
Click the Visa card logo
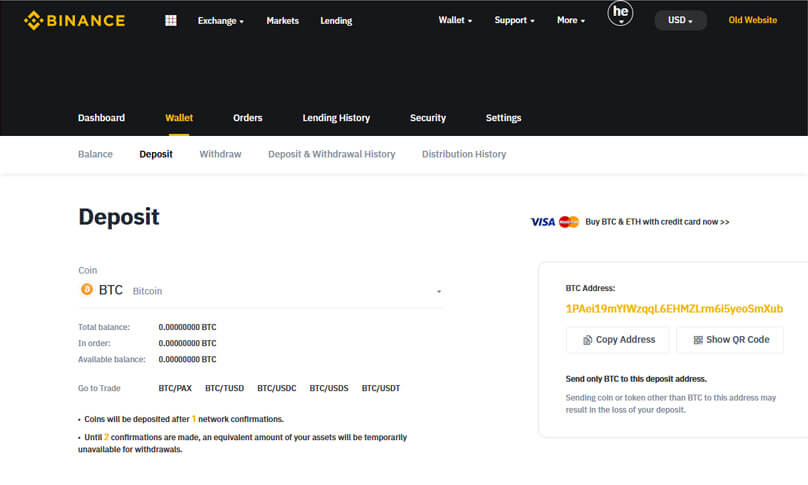(x=543, y=222)
